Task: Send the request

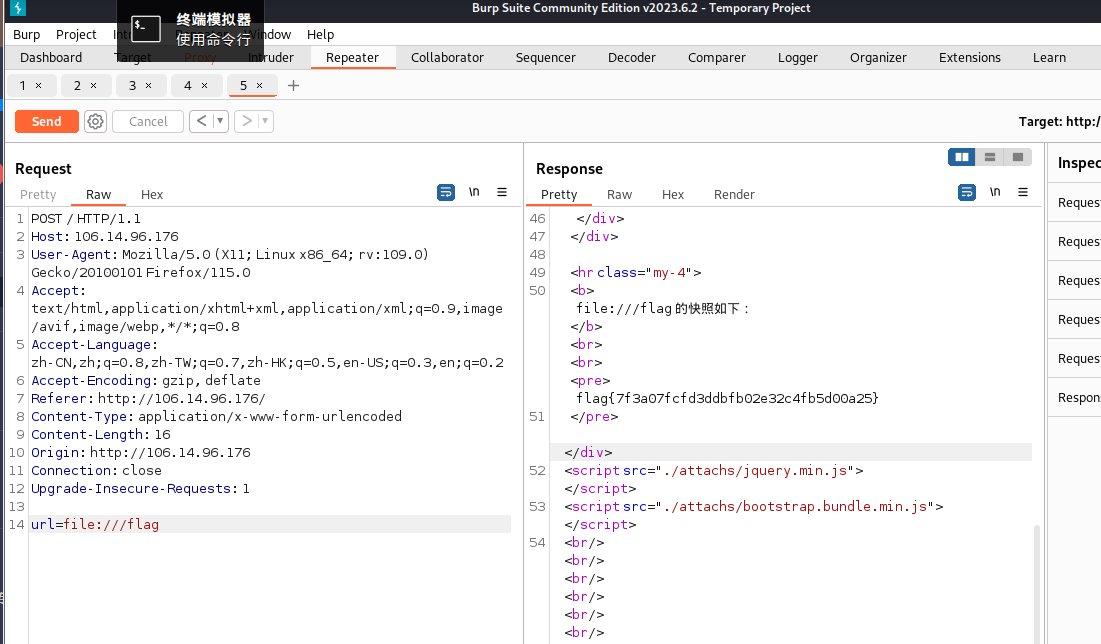Action: click(x=46, y=121)
